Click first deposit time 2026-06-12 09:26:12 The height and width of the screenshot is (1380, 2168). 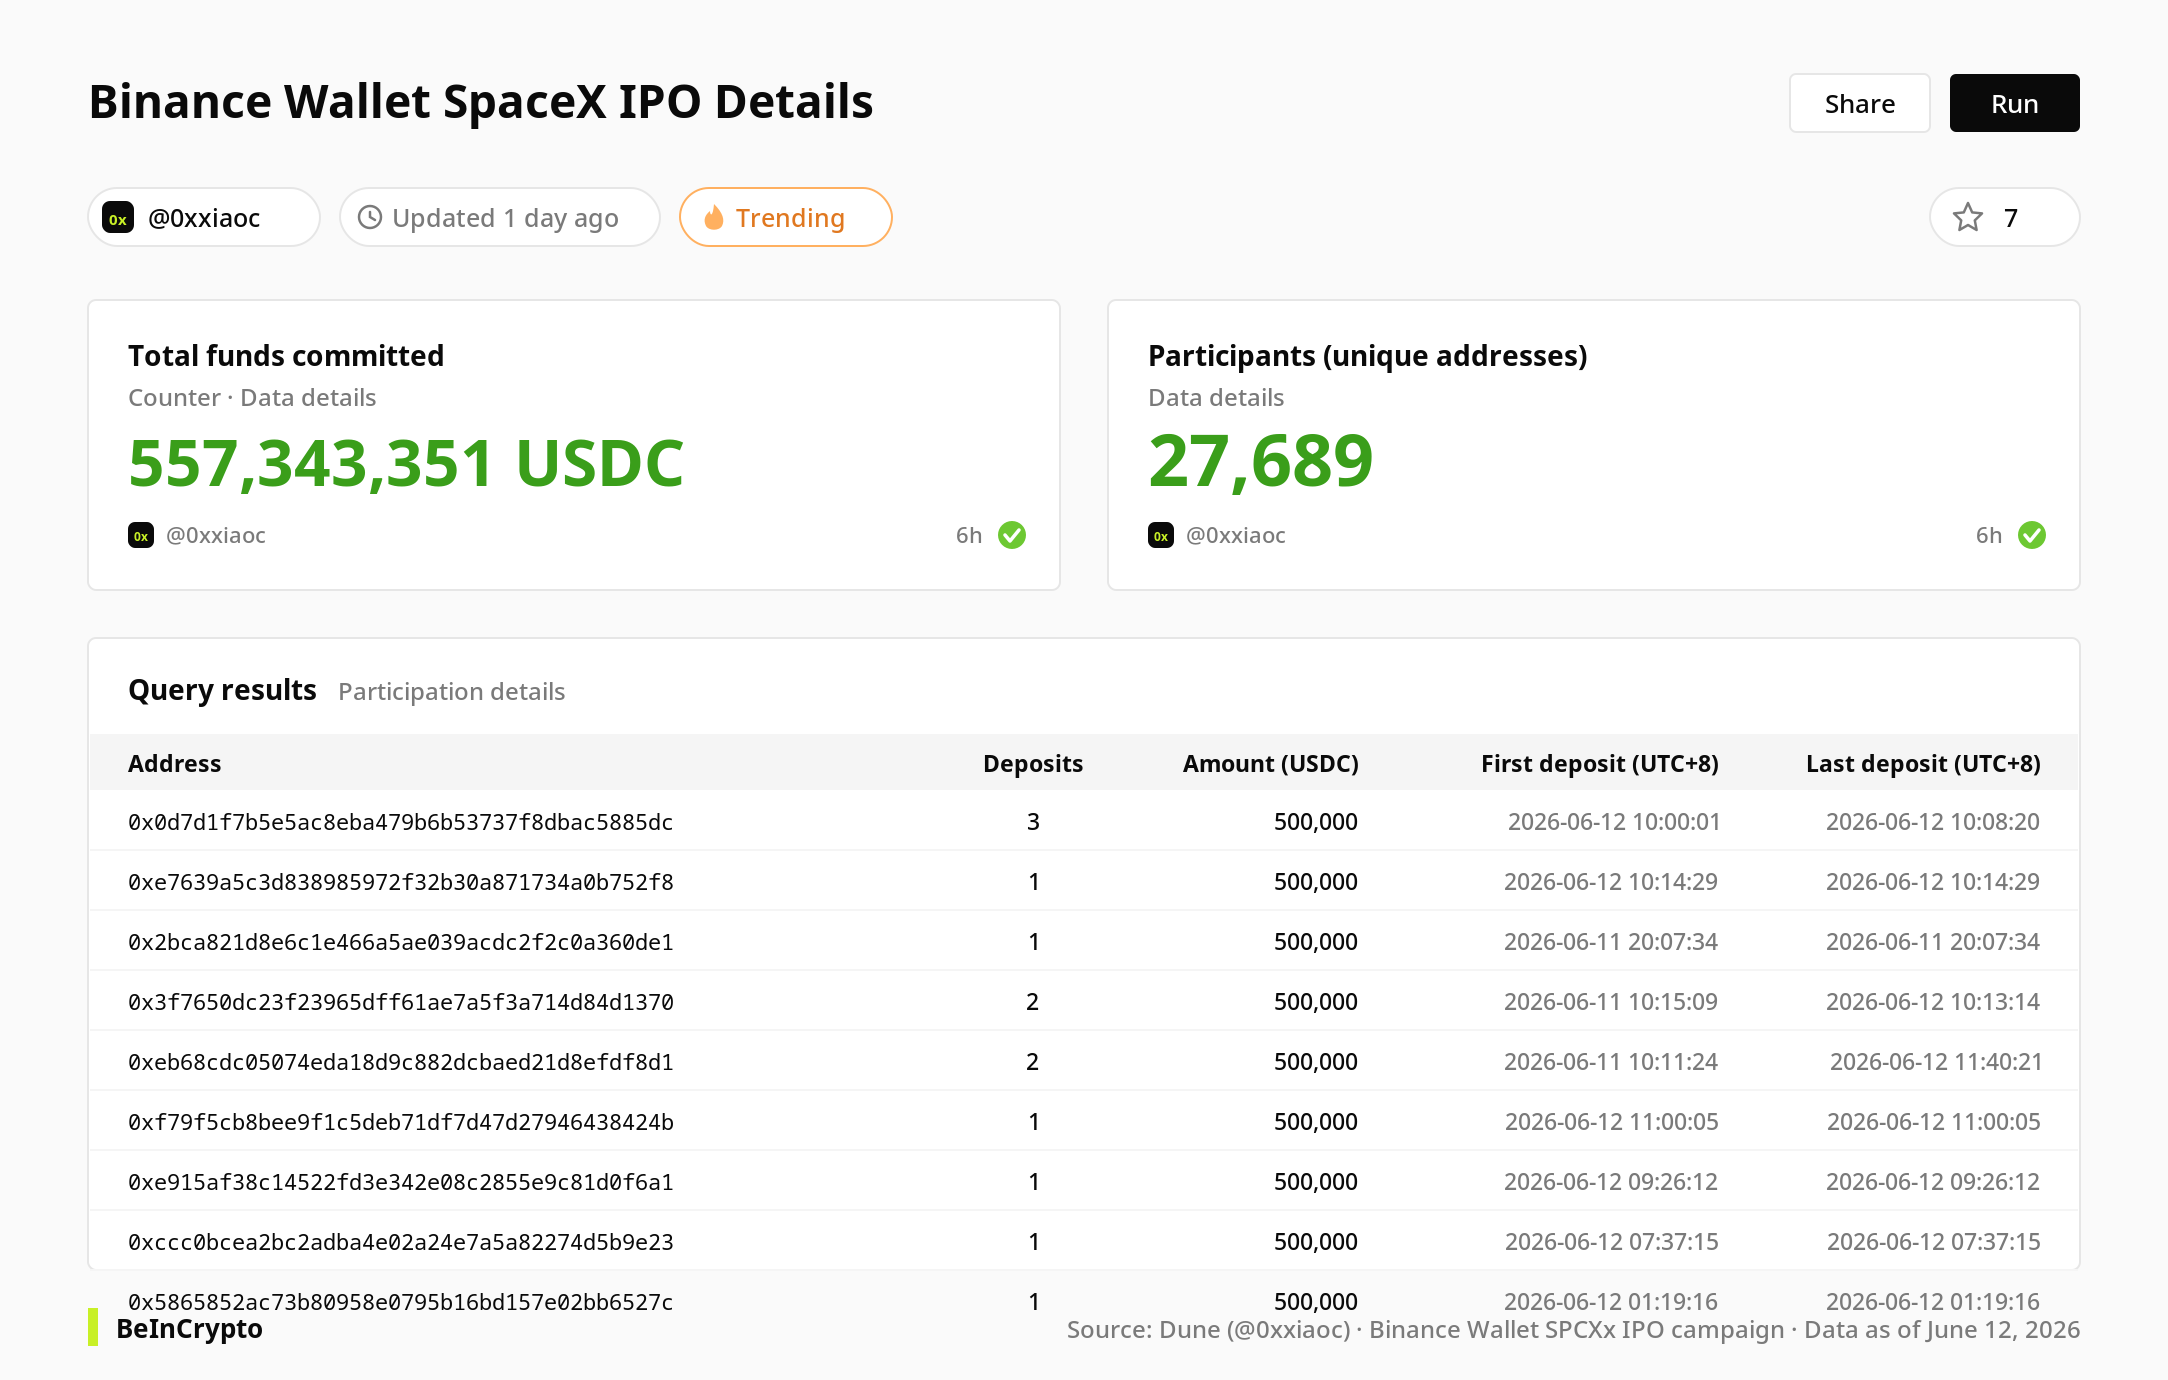click(1611, 1182)
